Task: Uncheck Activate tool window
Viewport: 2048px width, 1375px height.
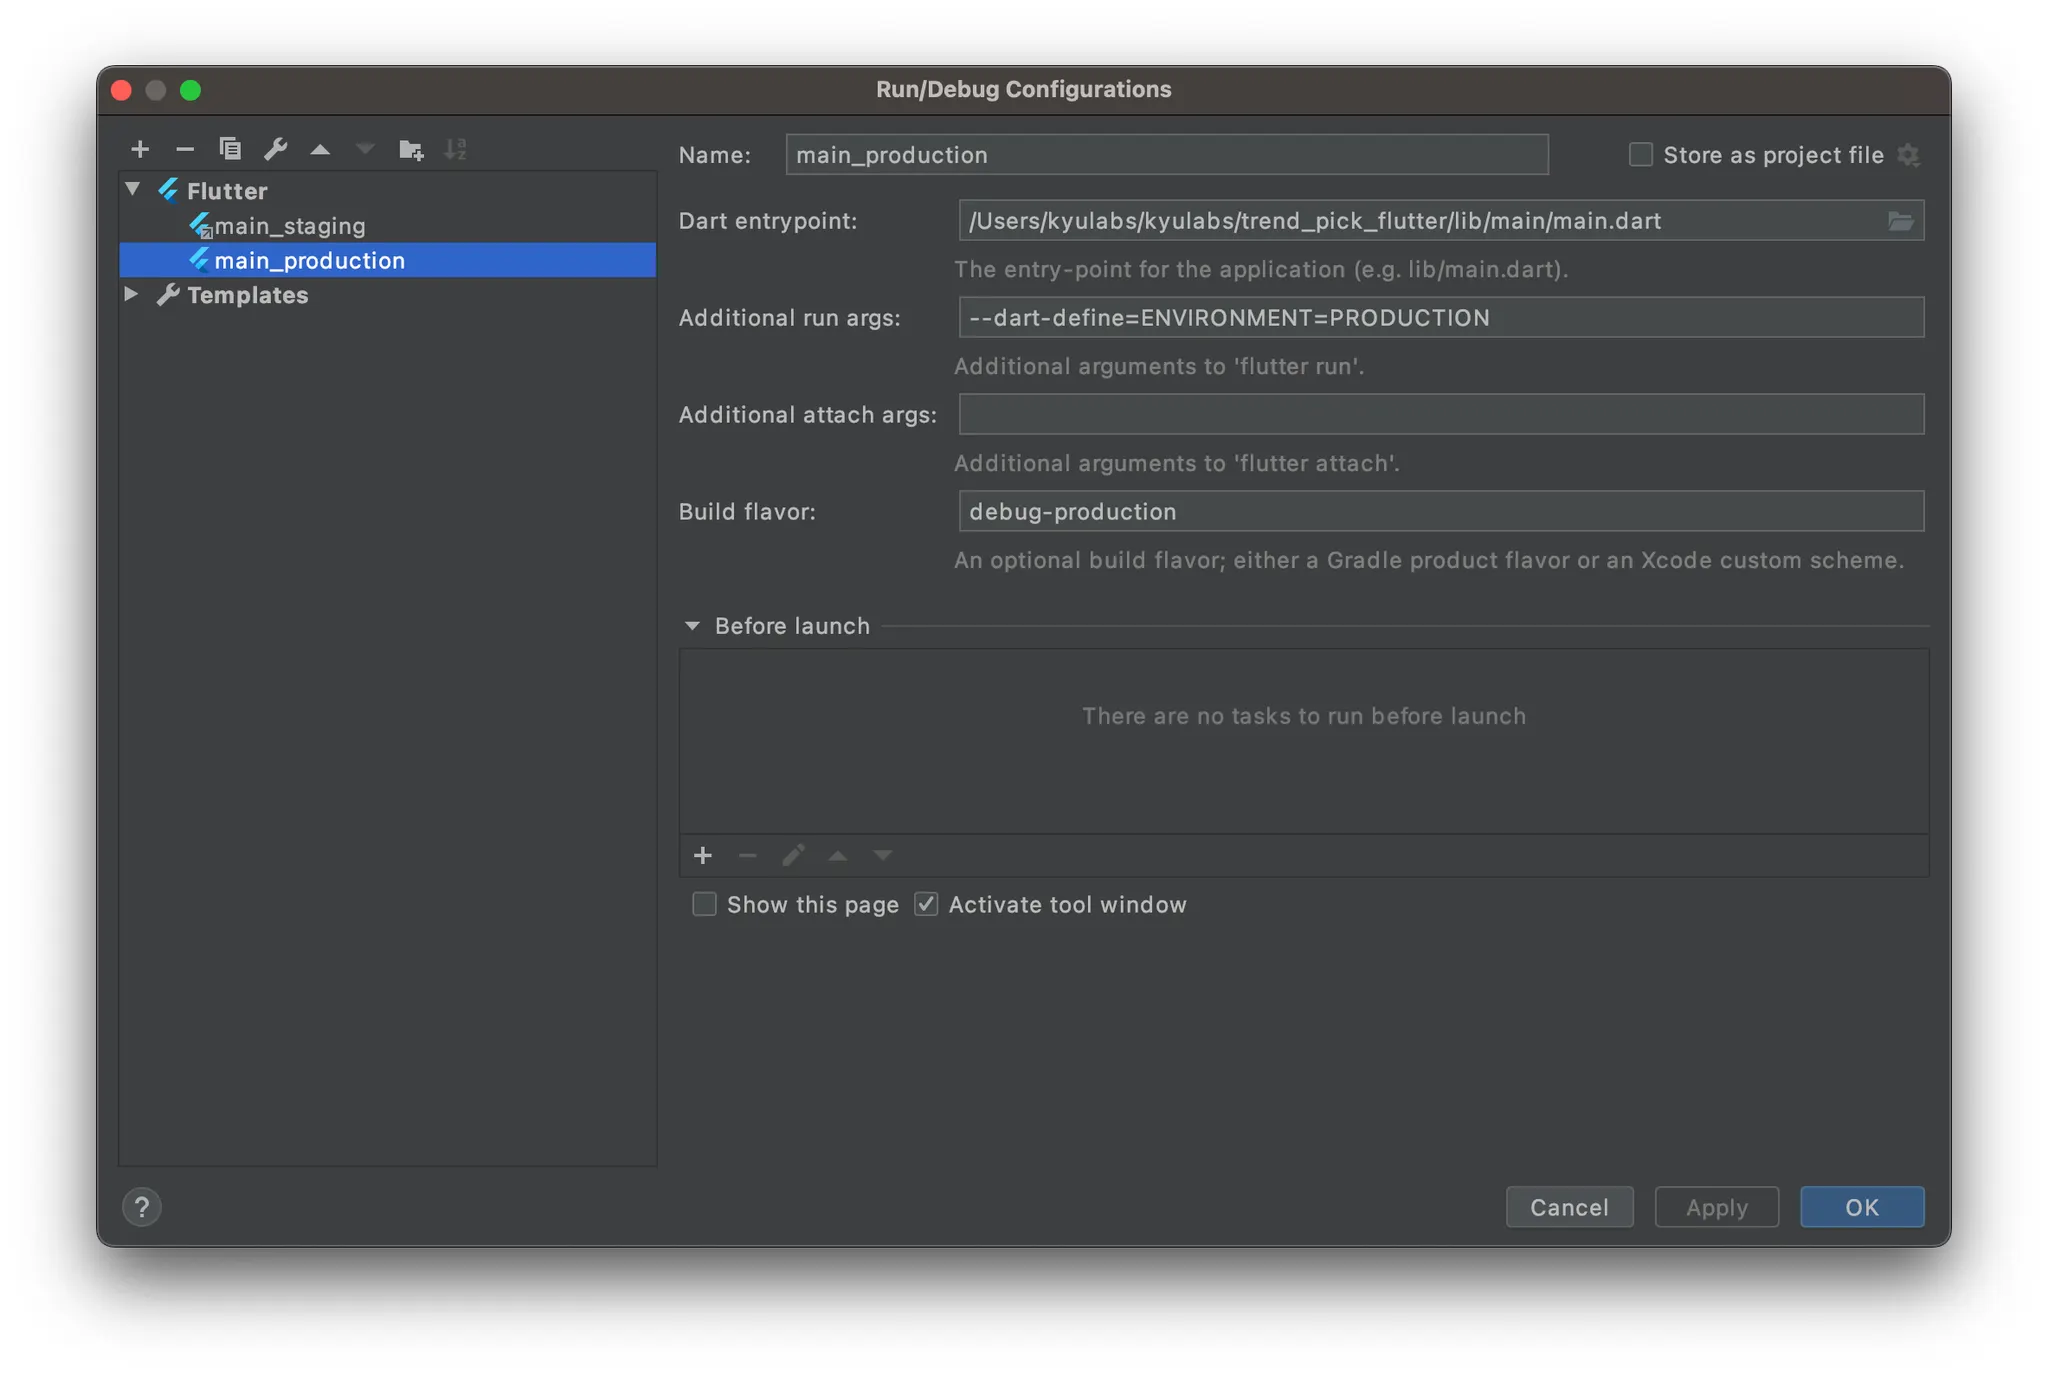Action: click(x=926, y=904)
